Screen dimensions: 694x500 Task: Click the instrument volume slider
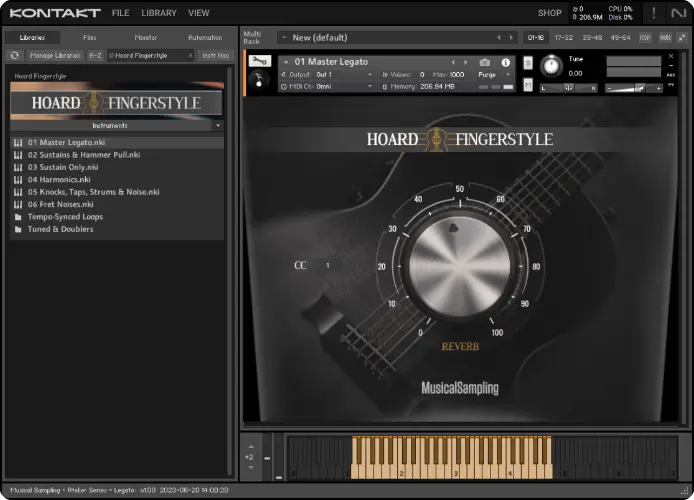click(x=633, y=87)
